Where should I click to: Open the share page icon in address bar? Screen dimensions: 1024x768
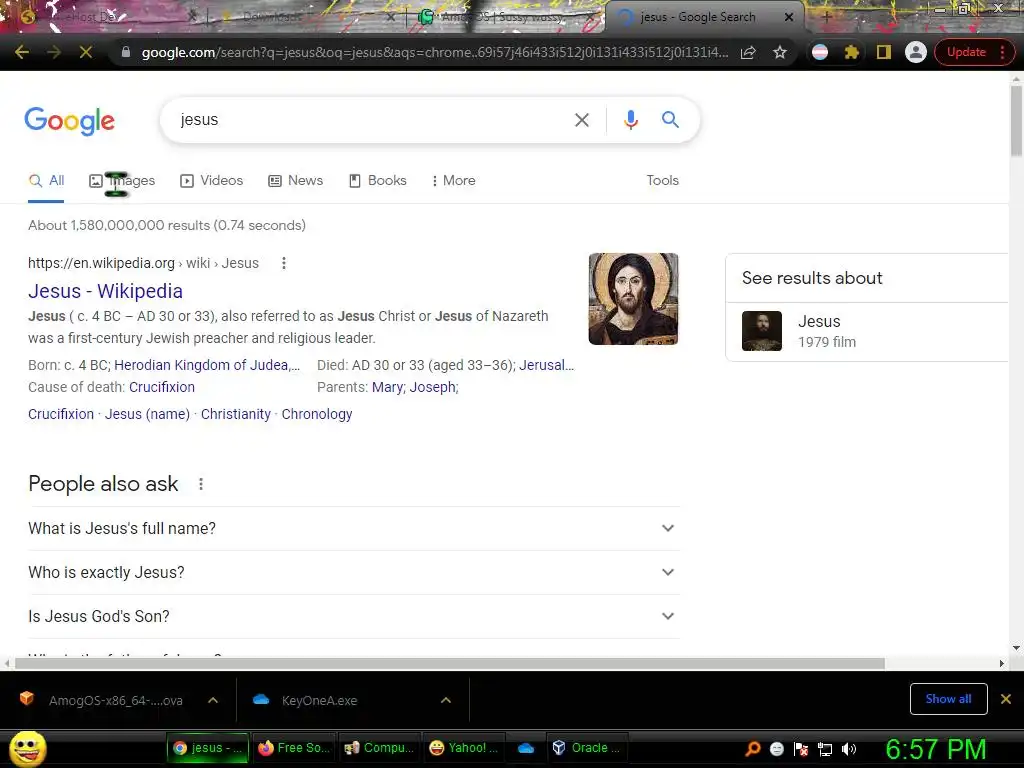point(748,52)
